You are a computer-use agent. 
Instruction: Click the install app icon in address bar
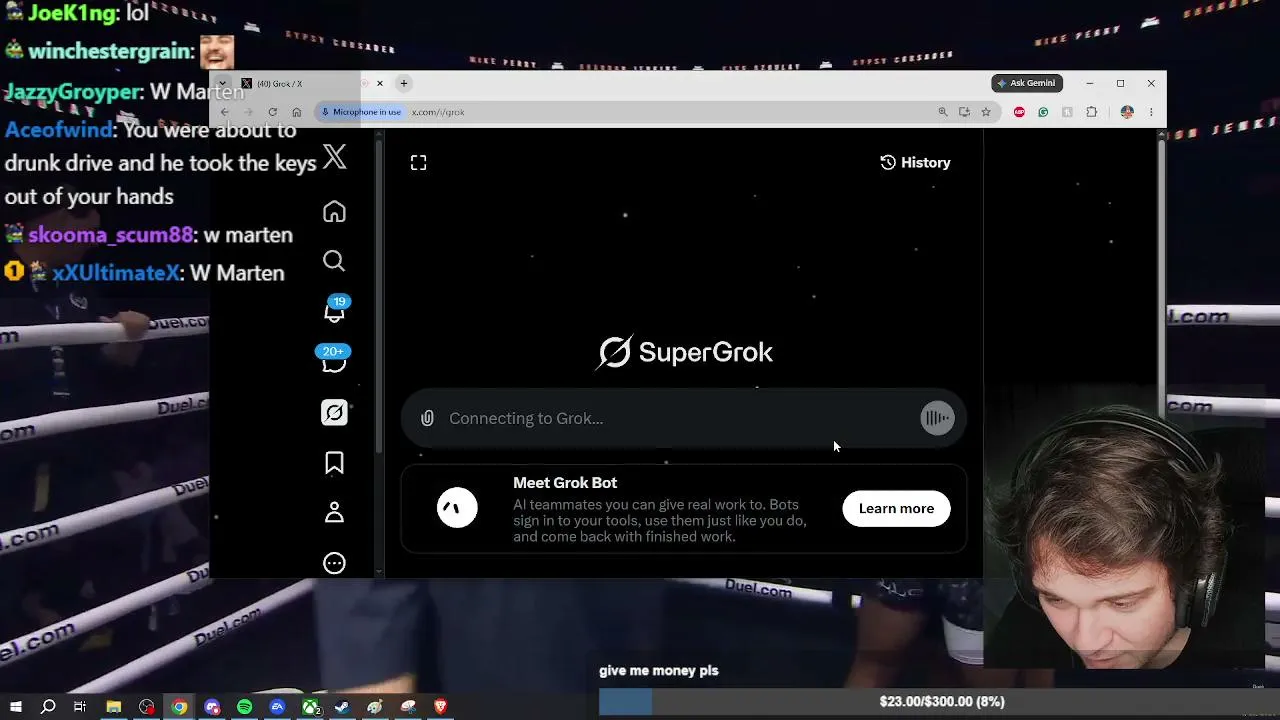[964, 112]
